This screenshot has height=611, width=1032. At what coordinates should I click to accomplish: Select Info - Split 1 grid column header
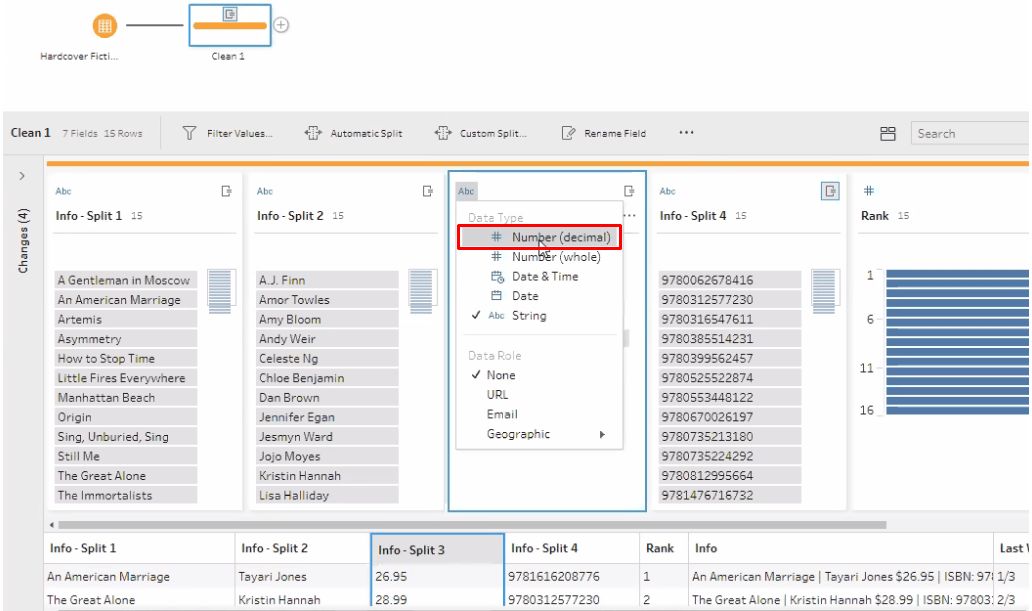tap(139, 548)
